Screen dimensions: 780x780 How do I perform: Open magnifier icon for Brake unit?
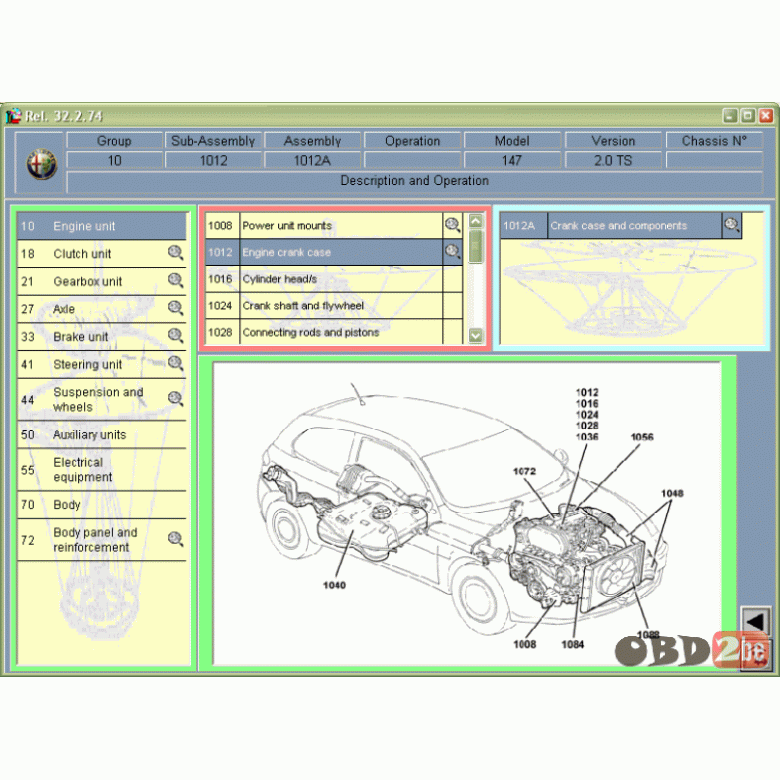coord(175,336)
